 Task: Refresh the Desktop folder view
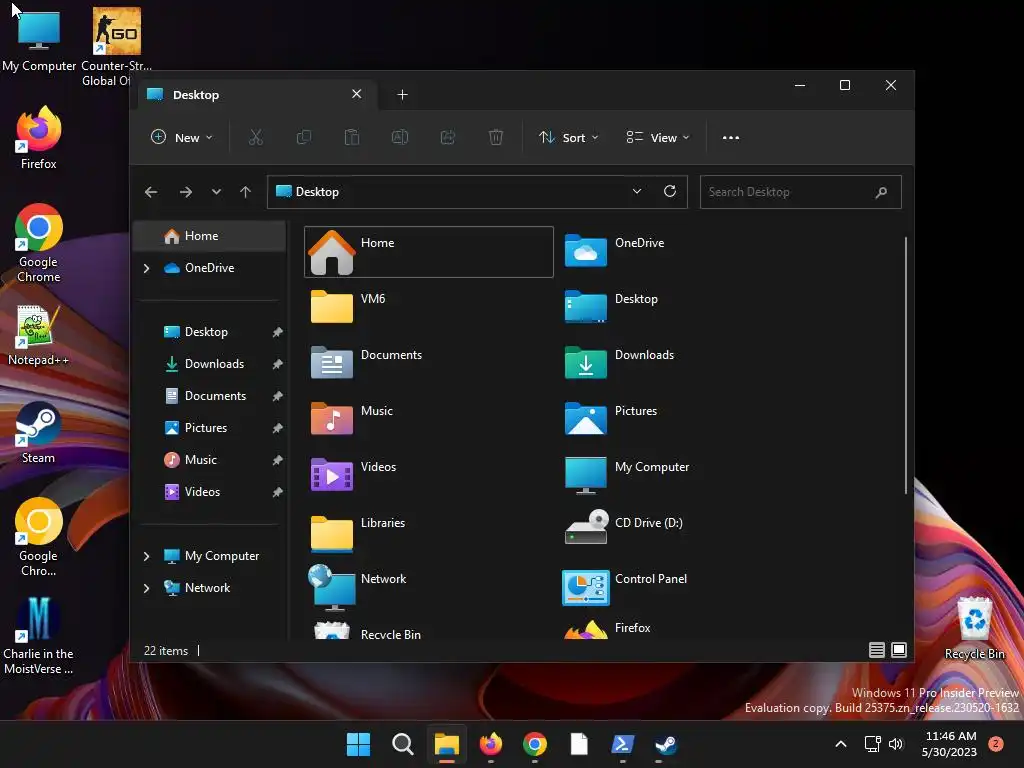tap(669, 191)
